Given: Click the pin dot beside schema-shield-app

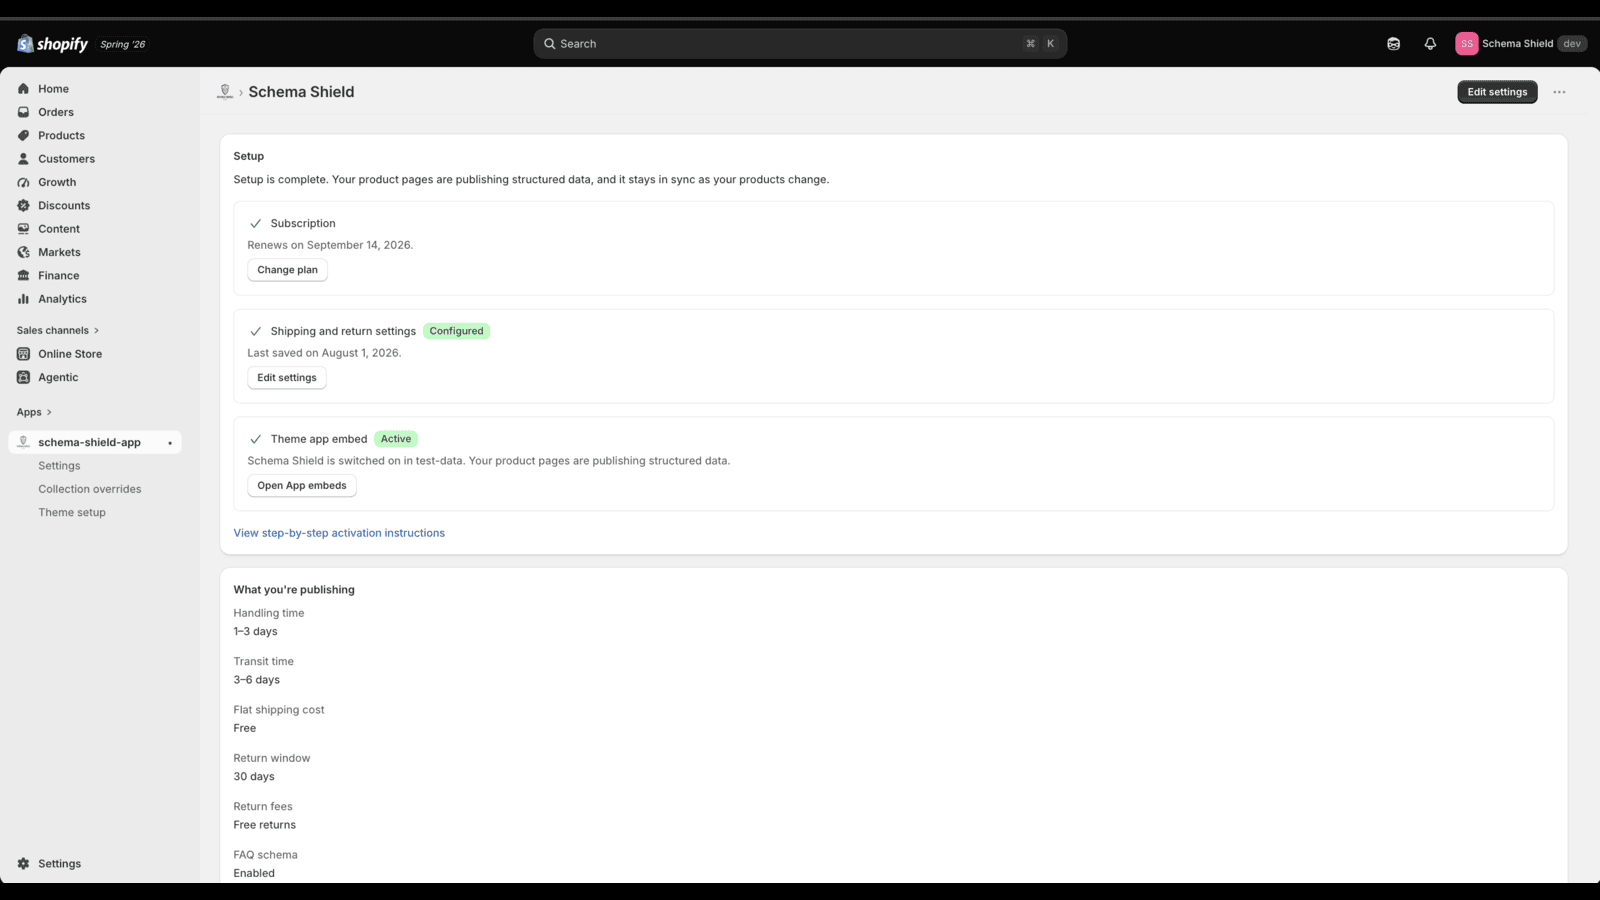Looking at the screenshot, I should tap(170, 443).
